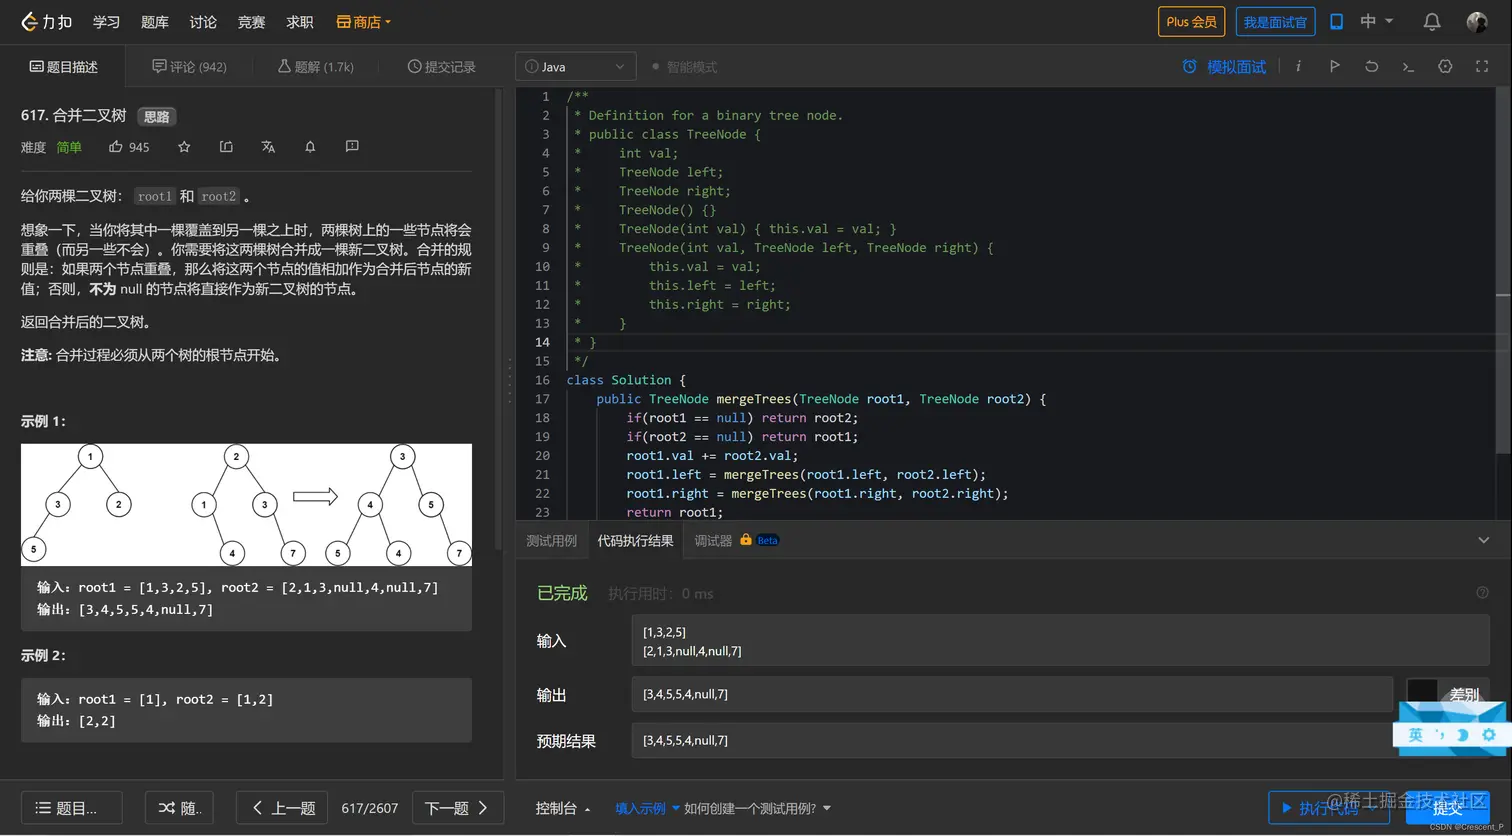Click the lock icon beside 调试器
Screen dimensions: 1512x836
coord(746,540)
